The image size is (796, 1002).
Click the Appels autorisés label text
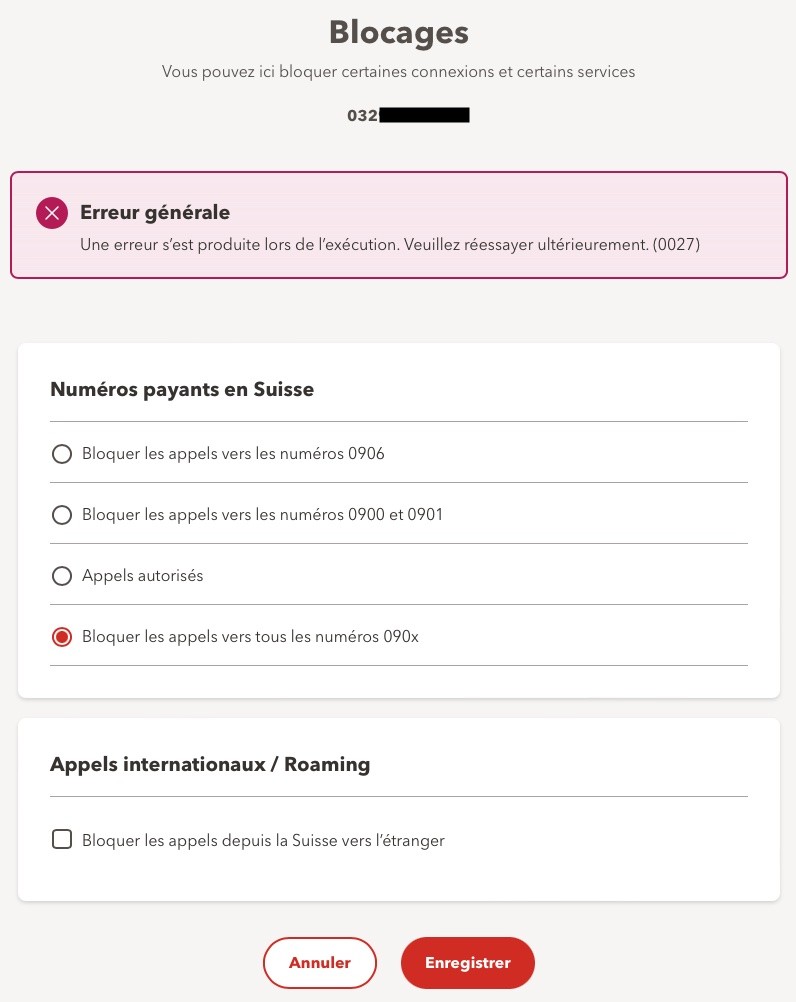click(x=143, y=576)
